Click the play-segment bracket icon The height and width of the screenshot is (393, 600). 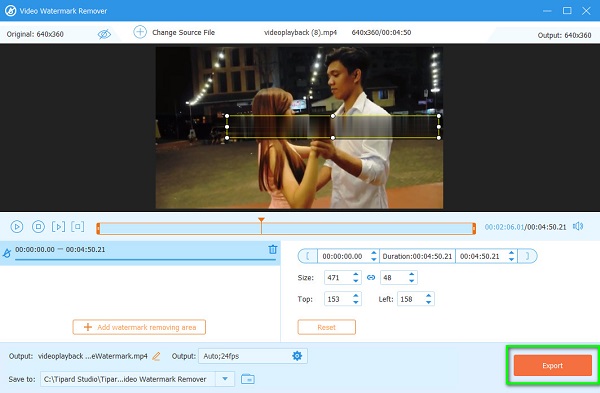pyautogui.click(x=58, y=227)
